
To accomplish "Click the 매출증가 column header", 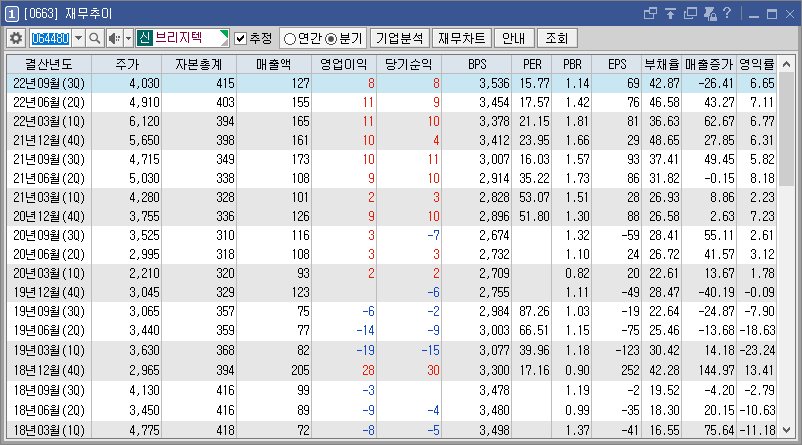I will [x=709, y=64].
